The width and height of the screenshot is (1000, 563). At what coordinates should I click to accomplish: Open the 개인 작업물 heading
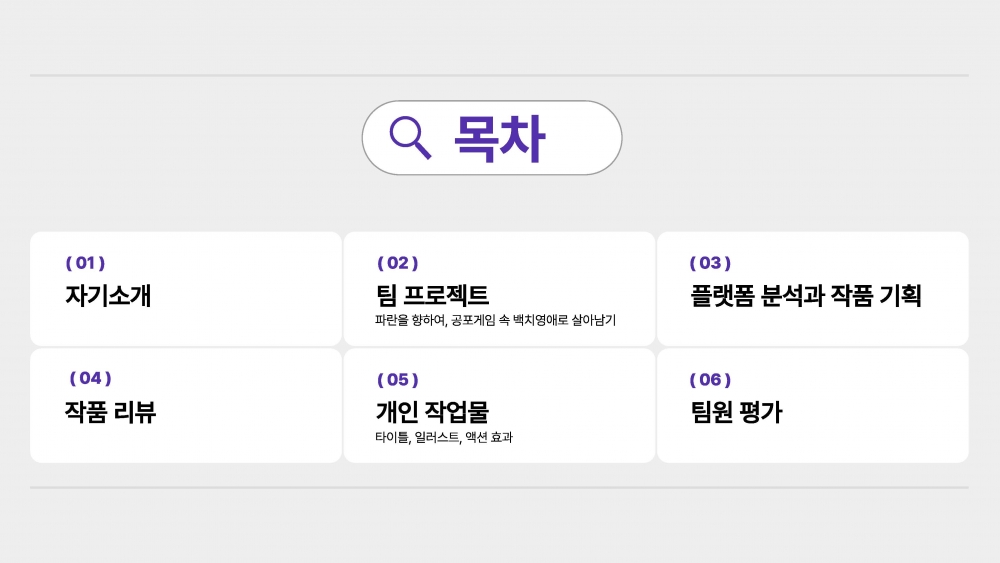point(432,412)
